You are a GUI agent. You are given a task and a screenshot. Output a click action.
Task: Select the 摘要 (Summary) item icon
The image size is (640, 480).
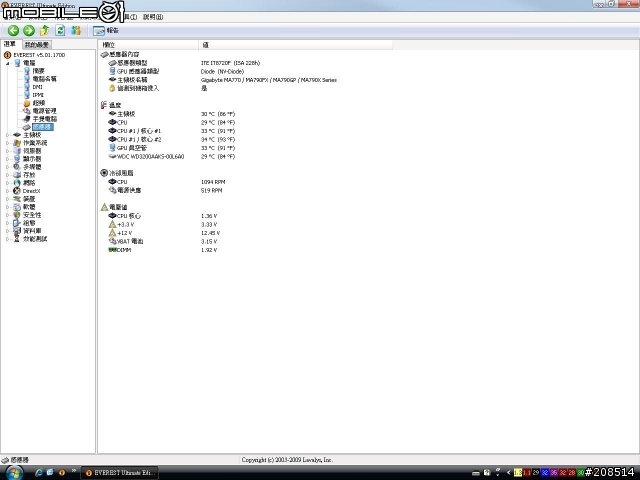pos(27,71)
